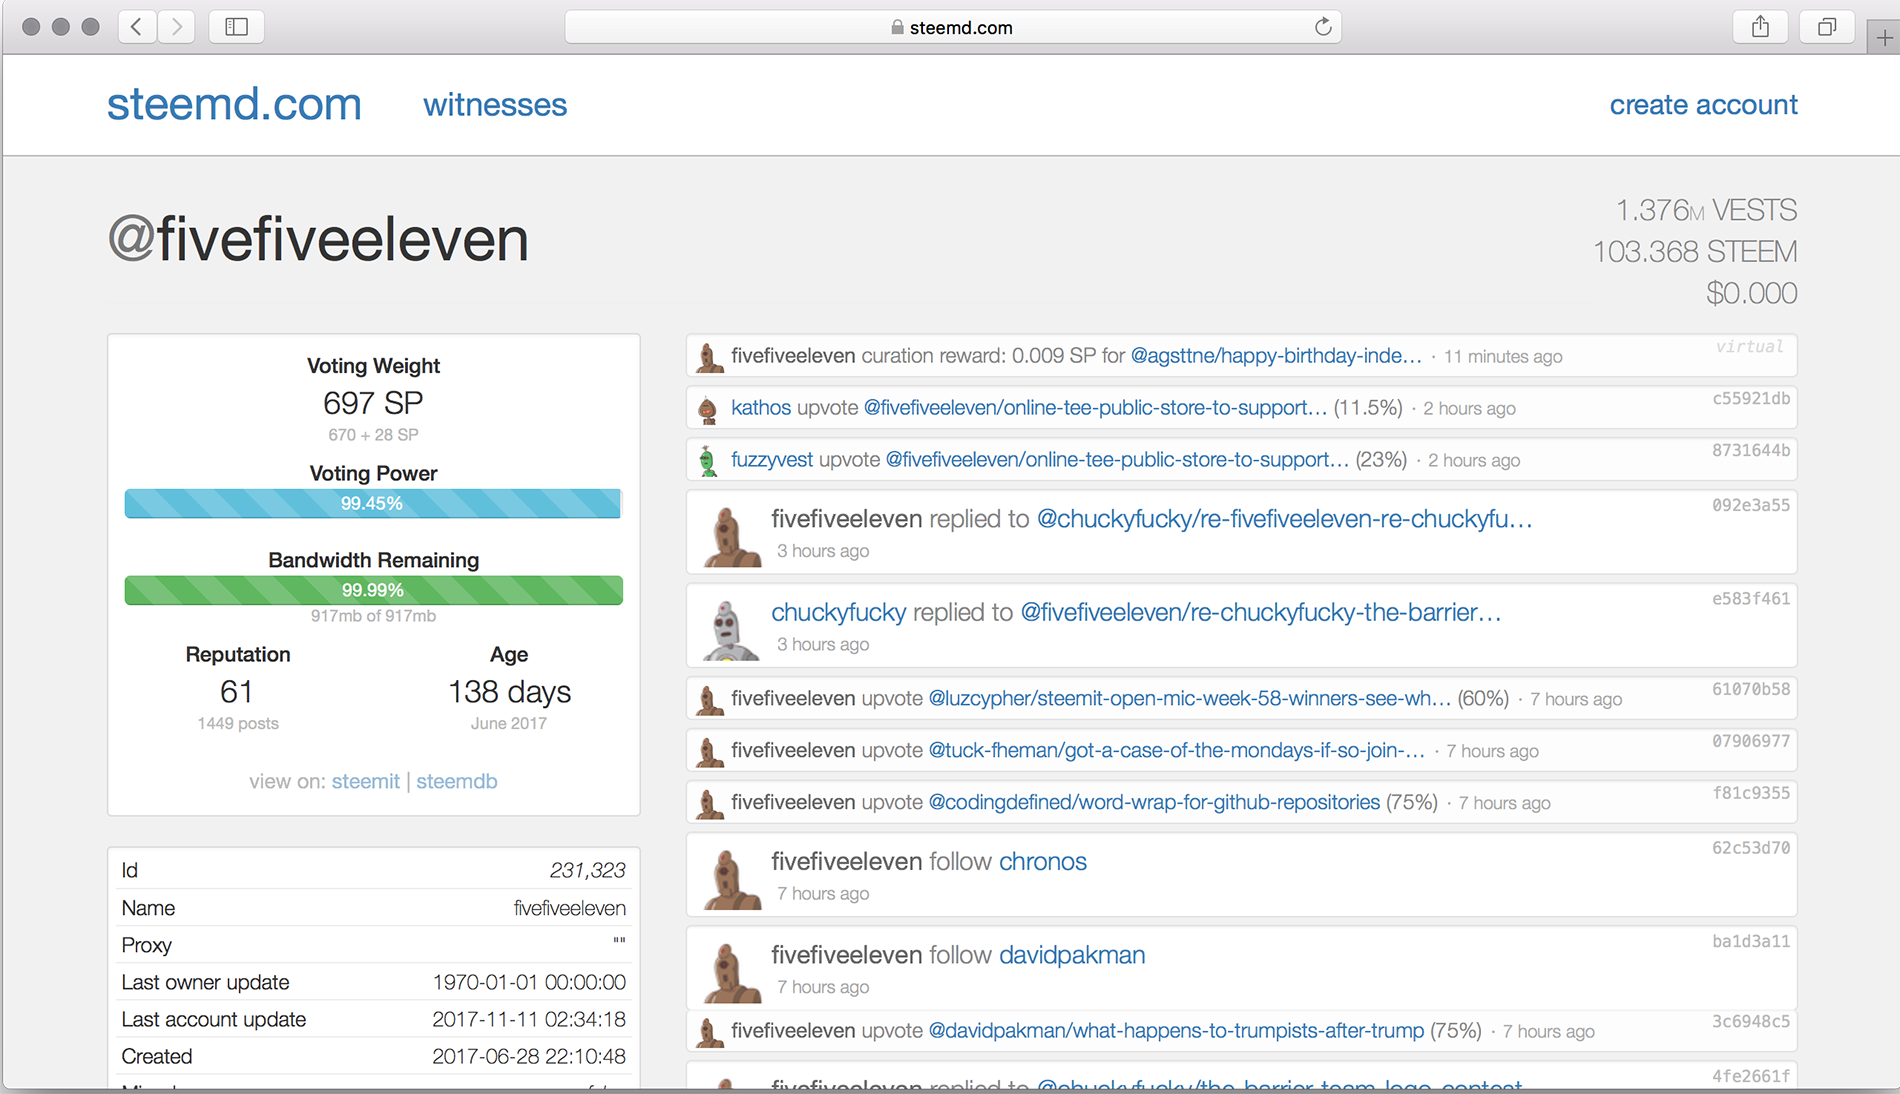
Task: Go back with Safari's back arrow
Action: pos(137,27)
